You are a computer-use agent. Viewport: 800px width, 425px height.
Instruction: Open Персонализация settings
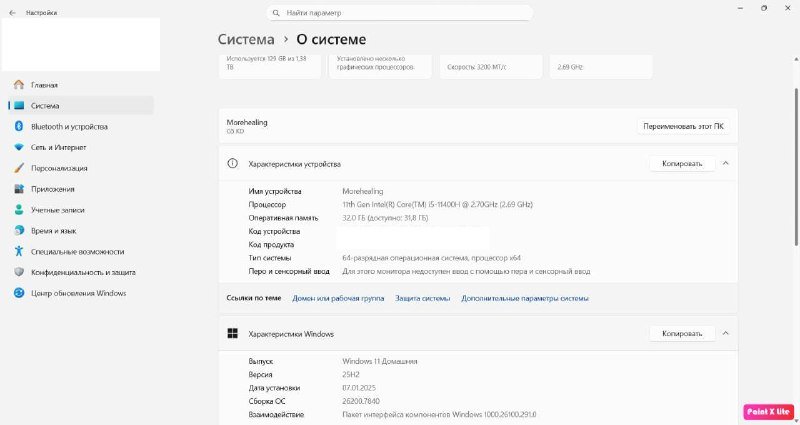[x=81, y=168]
